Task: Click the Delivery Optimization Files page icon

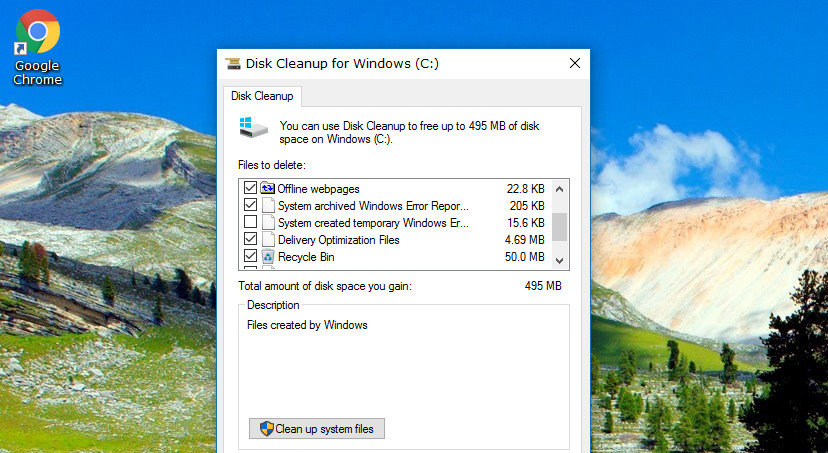Action: [x=268, y=240]
